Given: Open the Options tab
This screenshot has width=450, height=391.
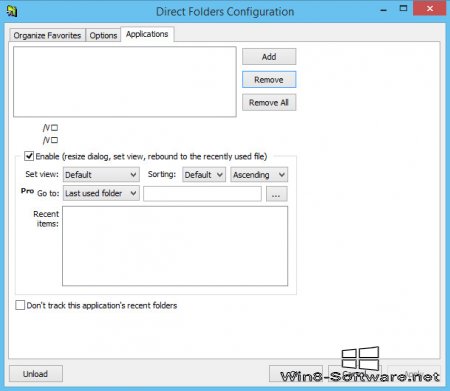Looking at the screenshot, I should [x=103, y=35].
